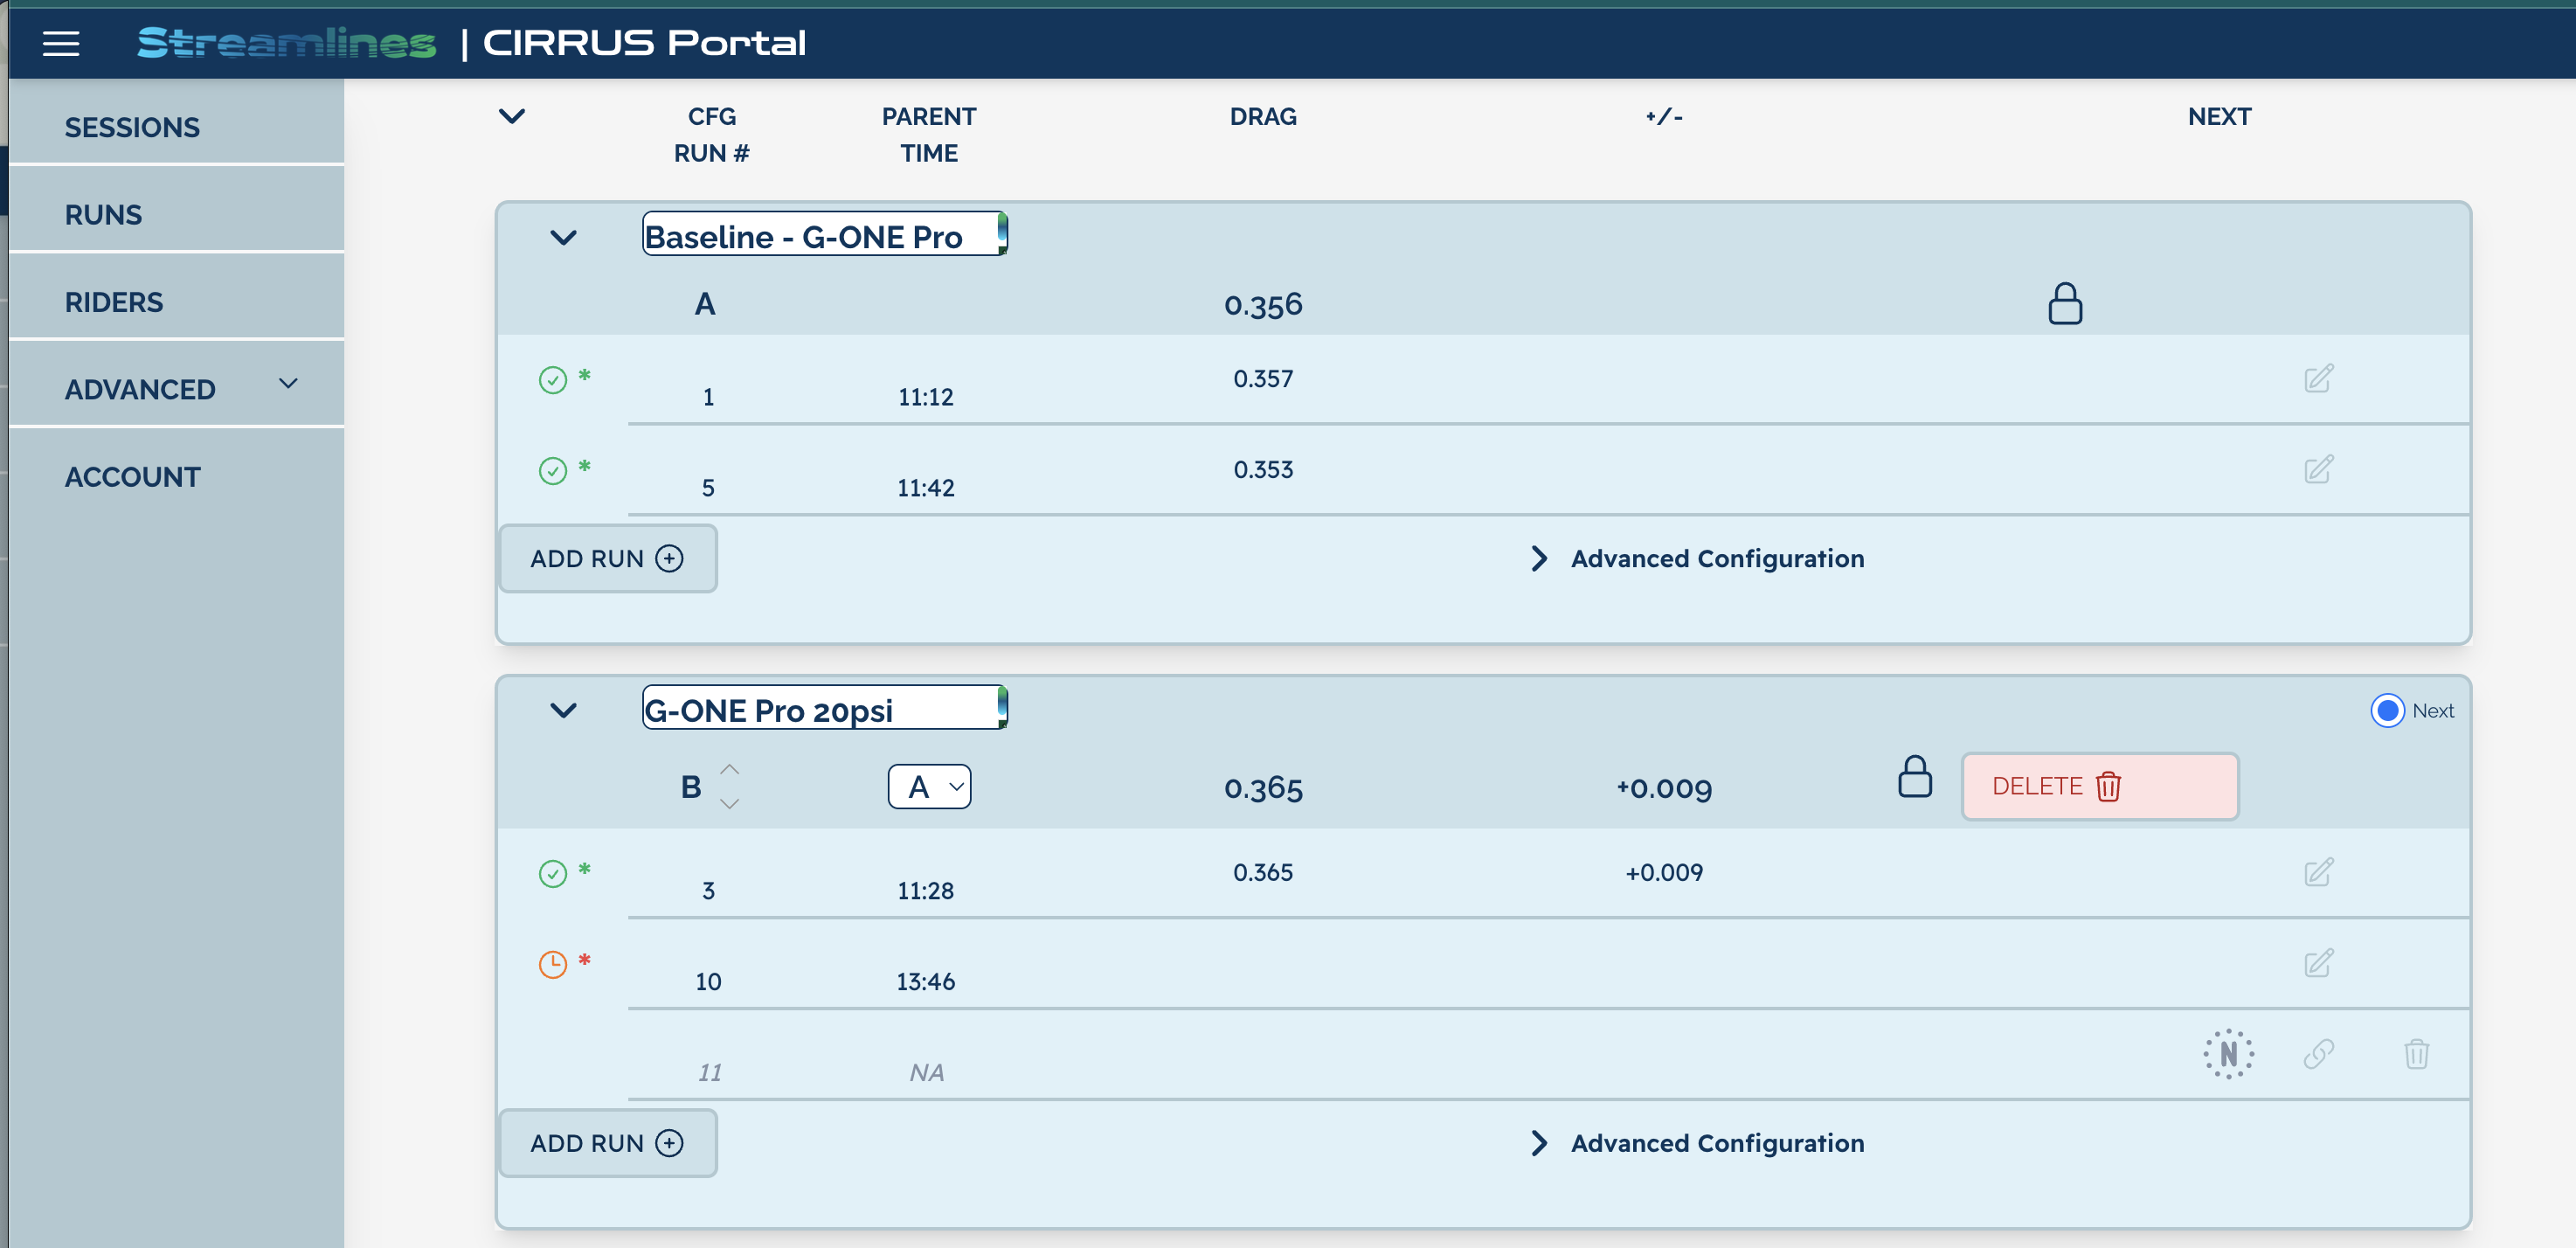The image size is (2576, 1248).
Task: Click the green check status icon on run 5
Action: tap(554, 470)
